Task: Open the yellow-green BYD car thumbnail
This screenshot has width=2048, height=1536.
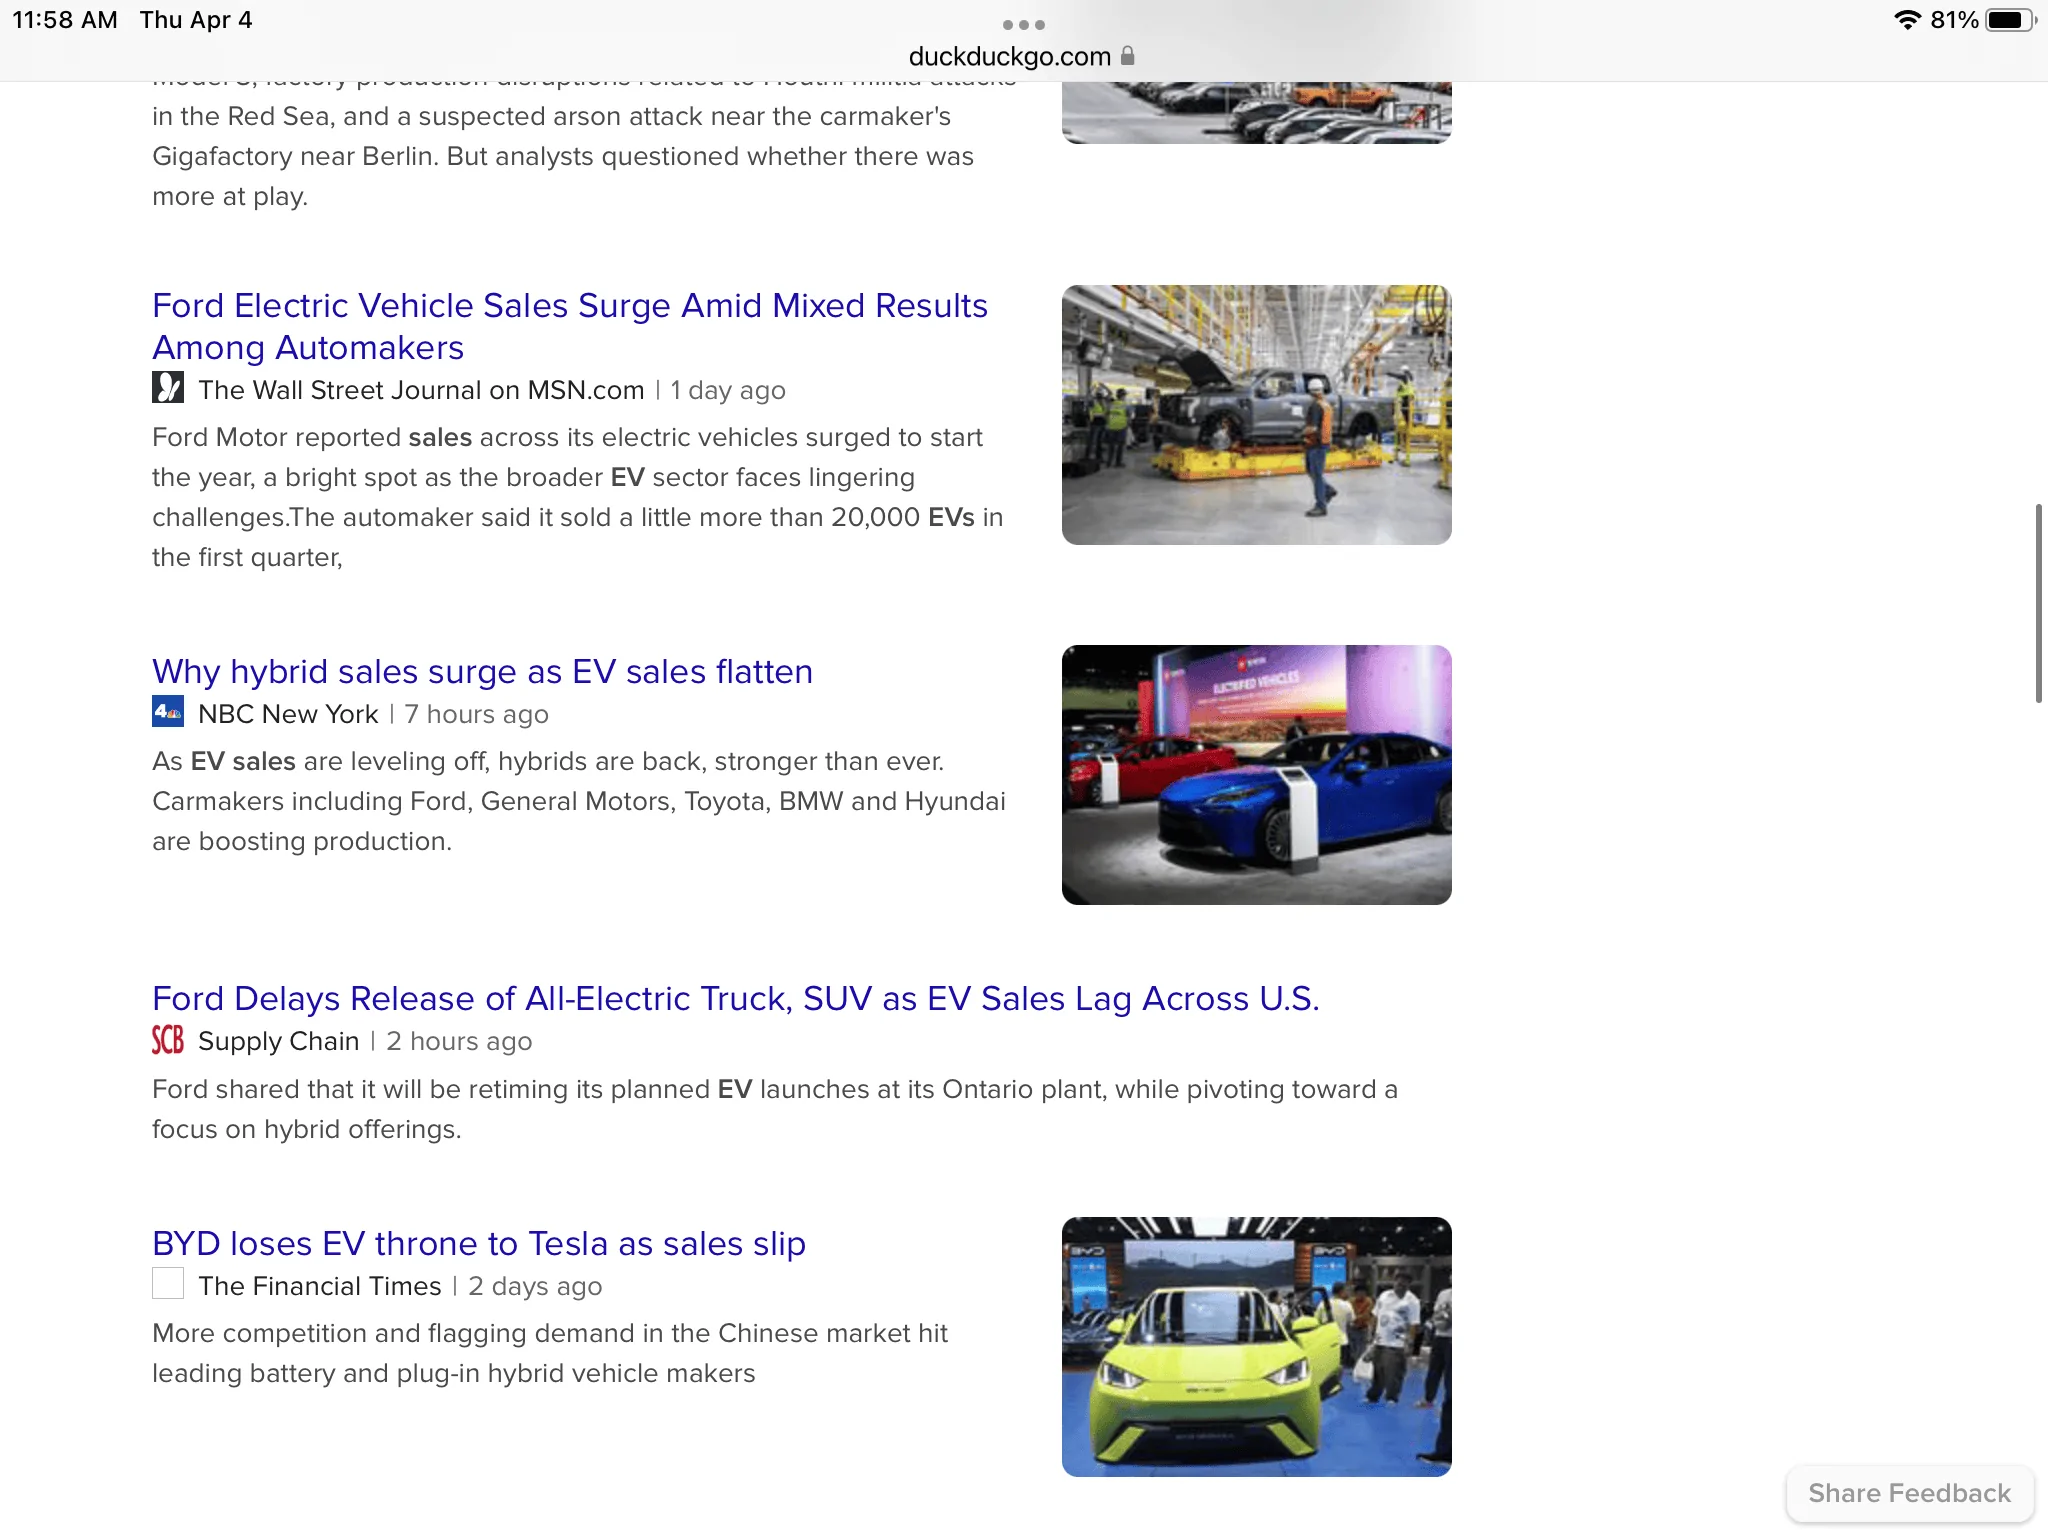Action: pyautogui.click(x=1257, y=1347)
